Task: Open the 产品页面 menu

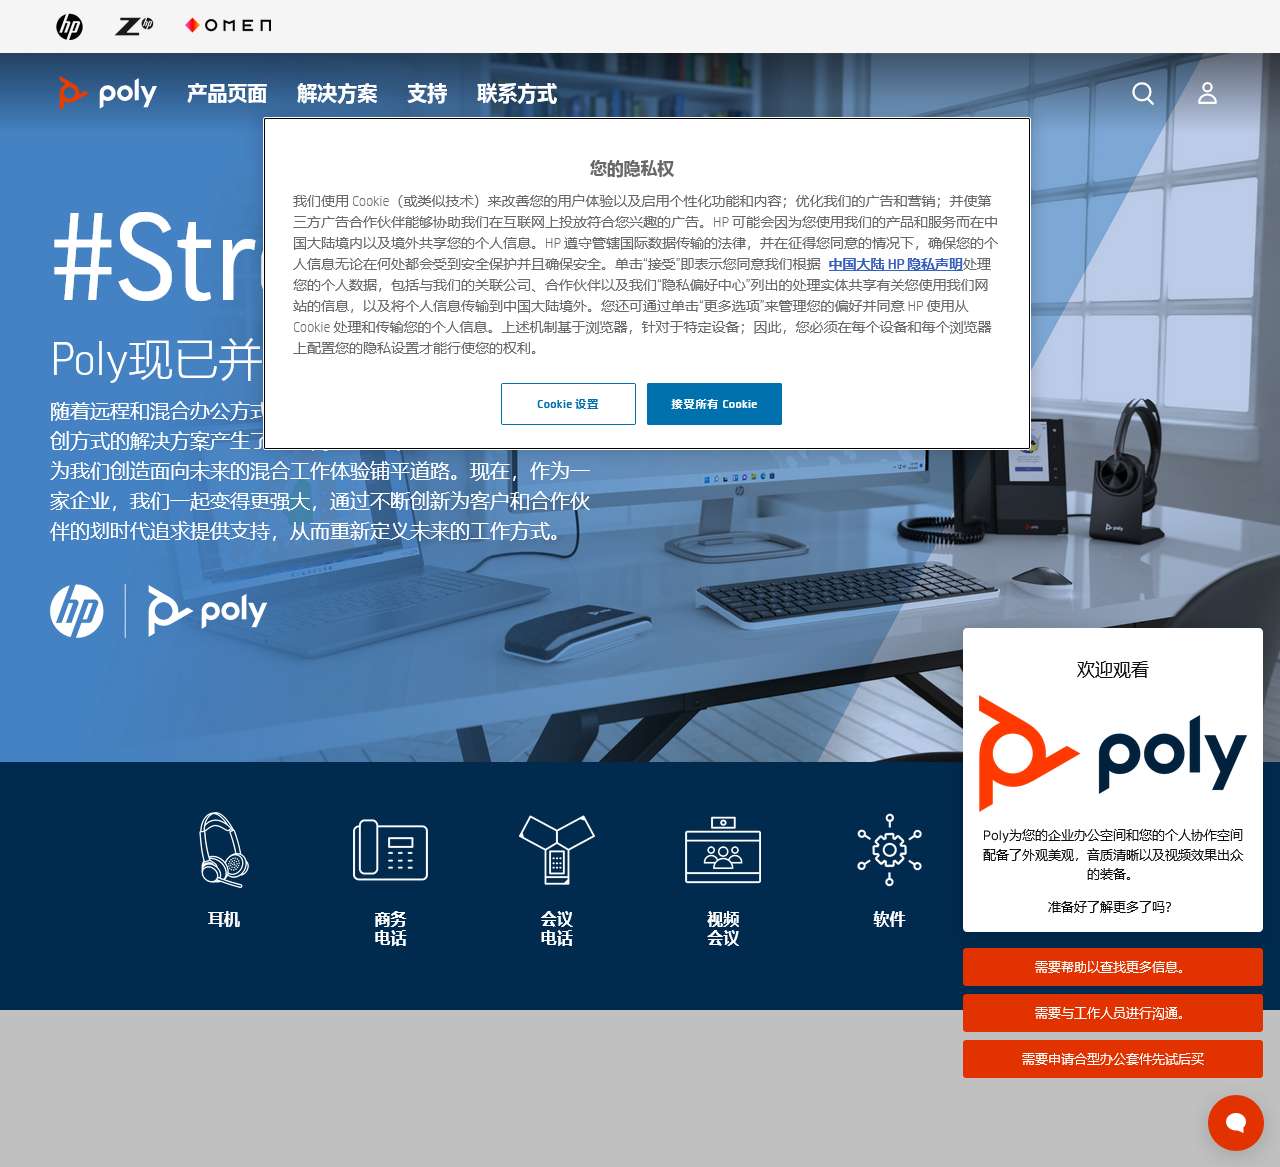Action: click(227, 94)
